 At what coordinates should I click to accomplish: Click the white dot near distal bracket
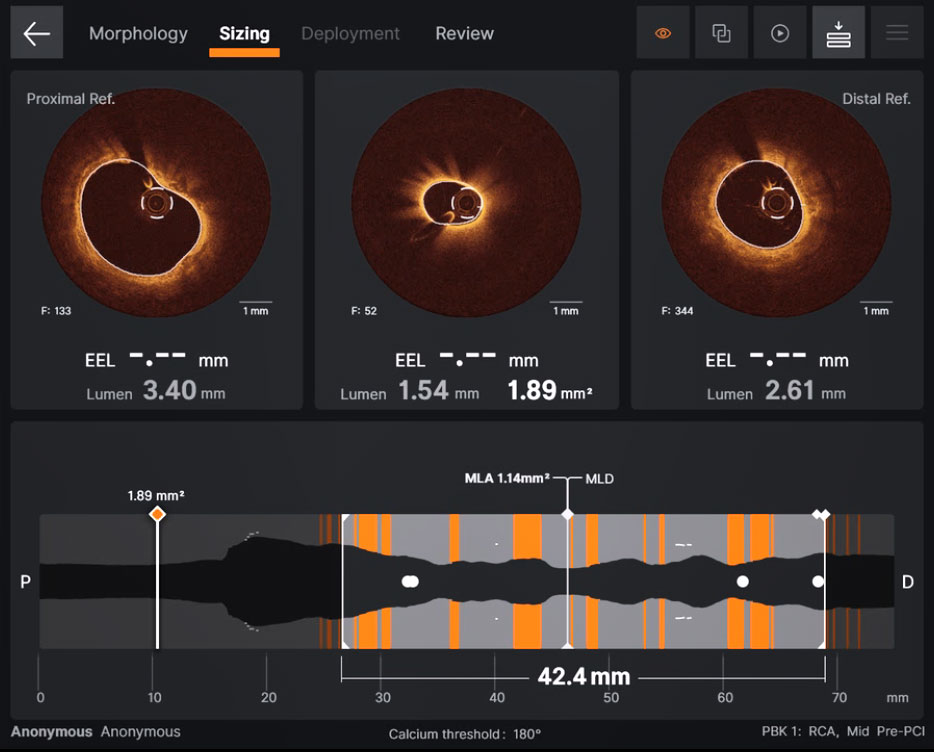tap(818, 582)
